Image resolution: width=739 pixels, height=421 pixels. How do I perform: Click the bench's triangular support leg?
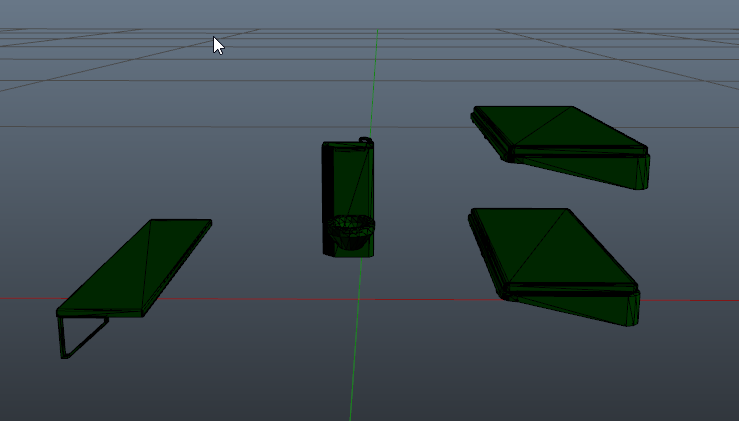[82, 337]
